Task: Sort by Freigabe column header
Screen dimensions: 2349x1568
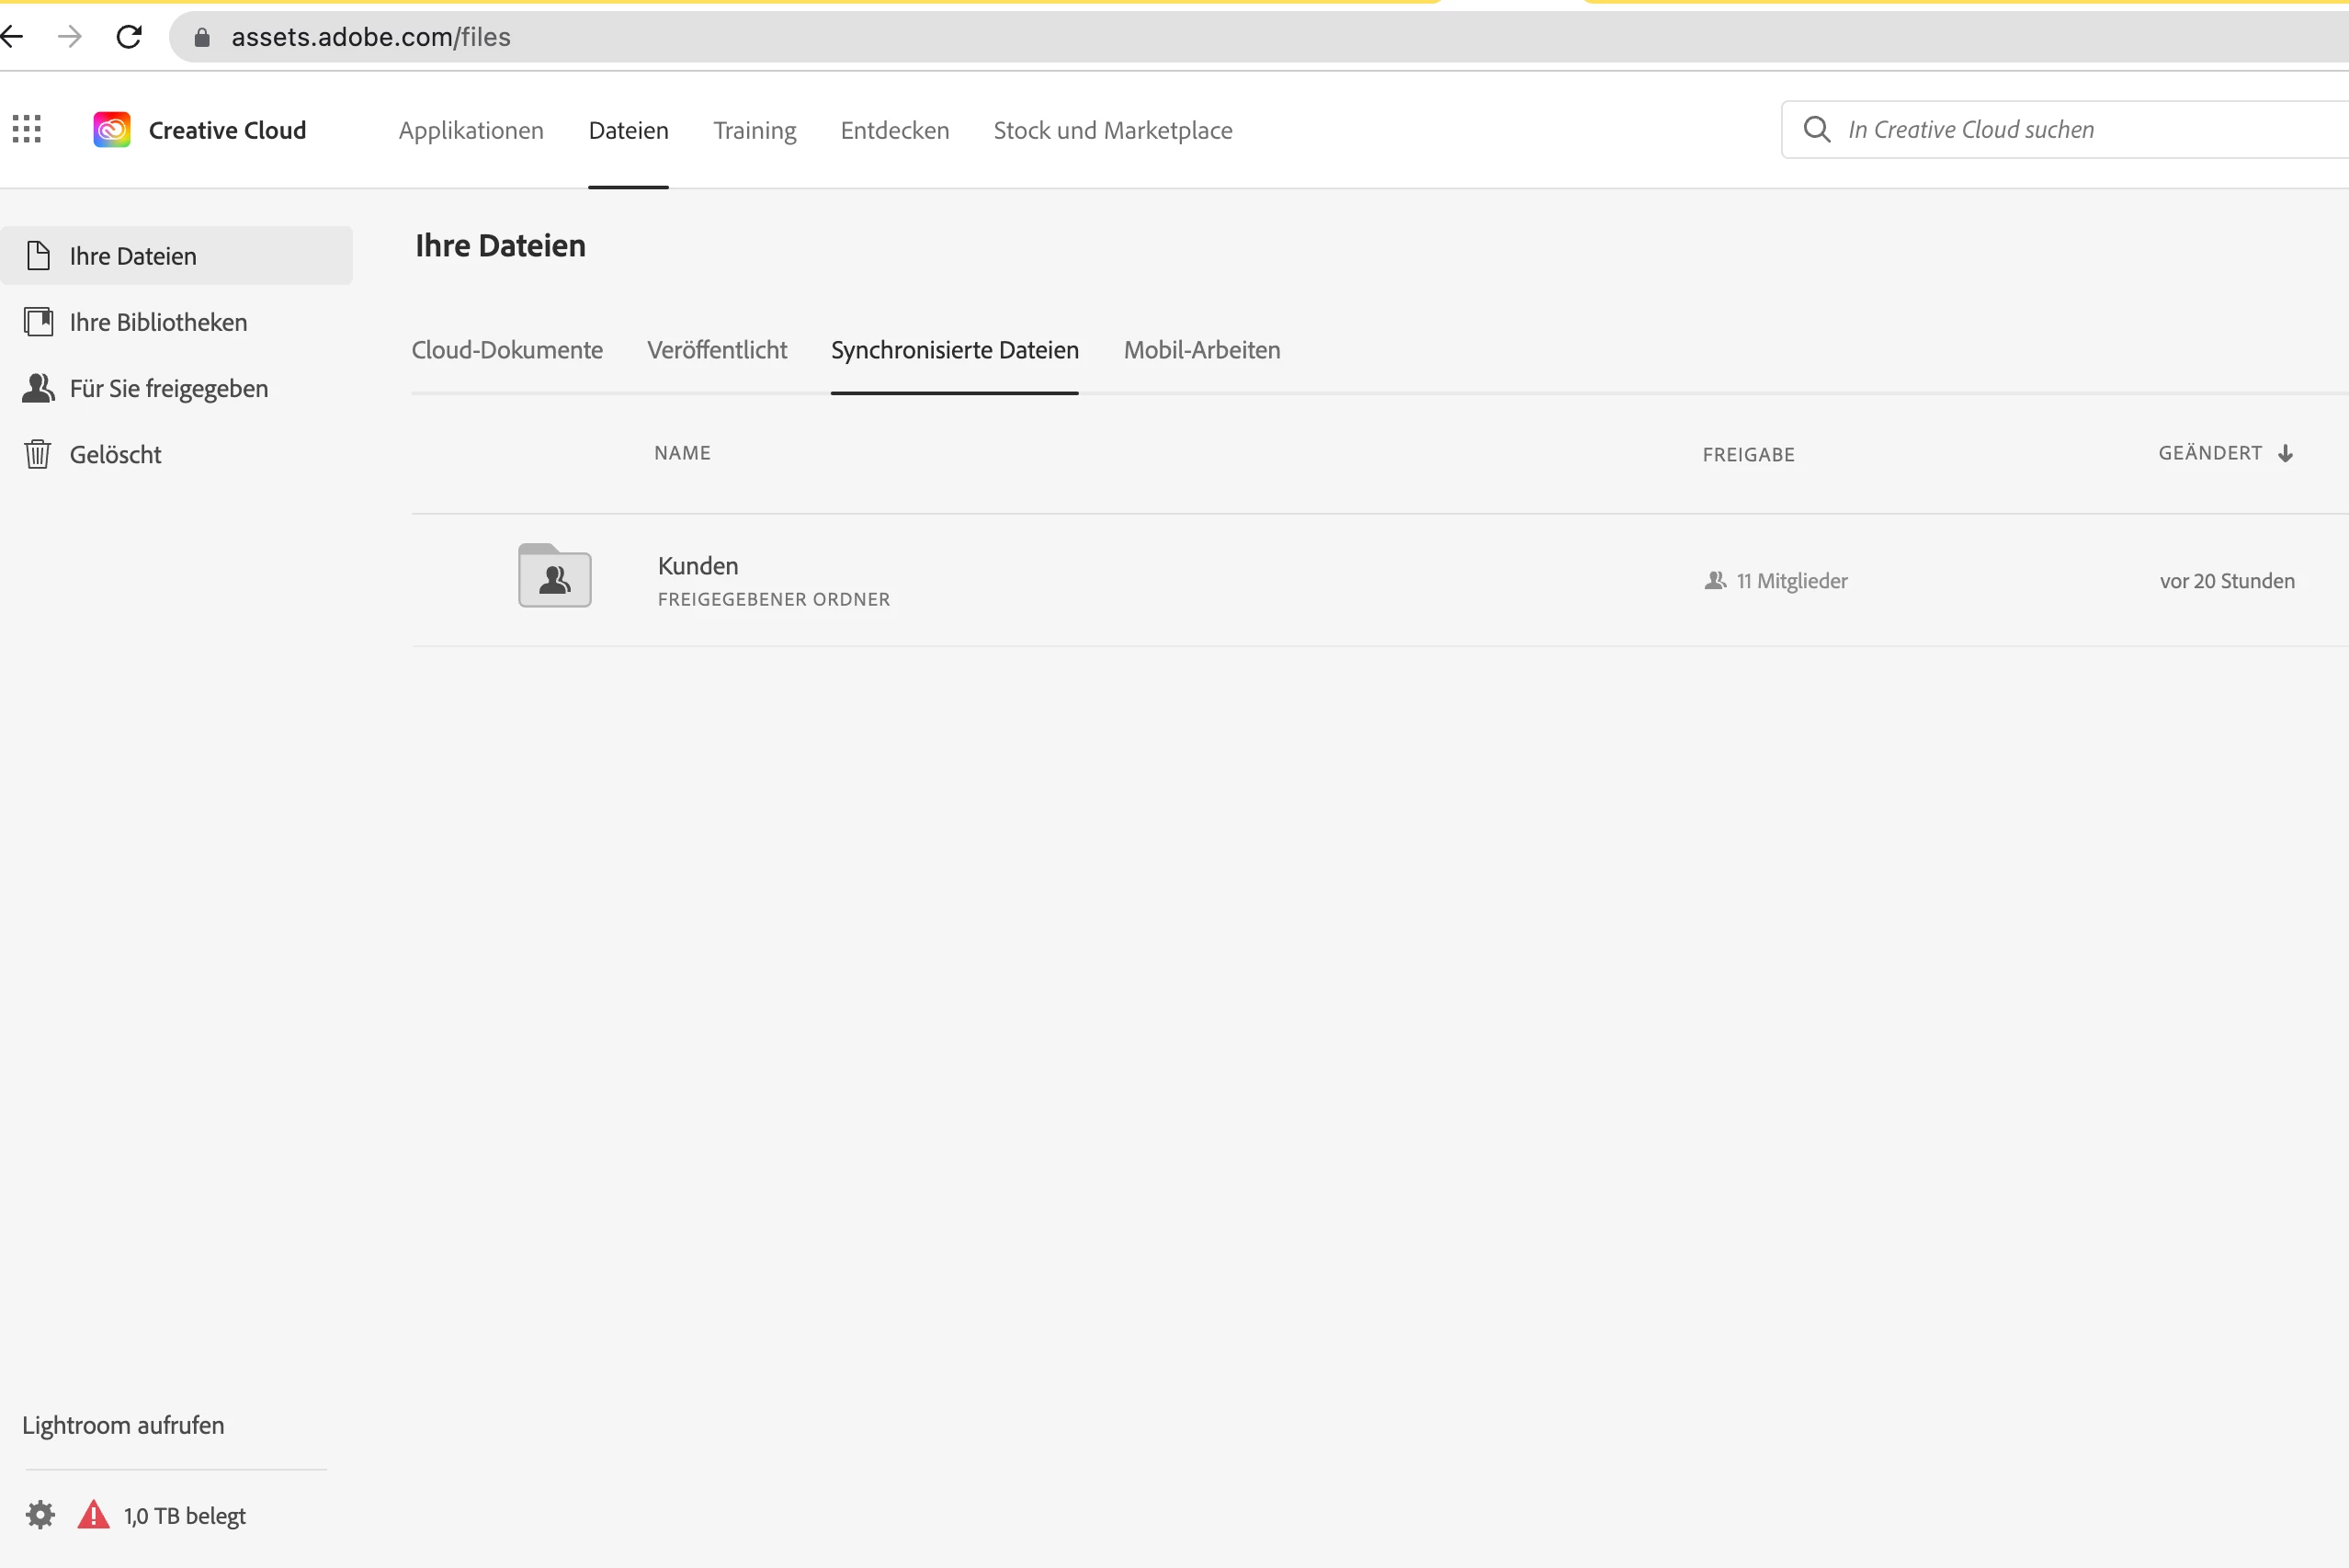Action: [1748, 455]
